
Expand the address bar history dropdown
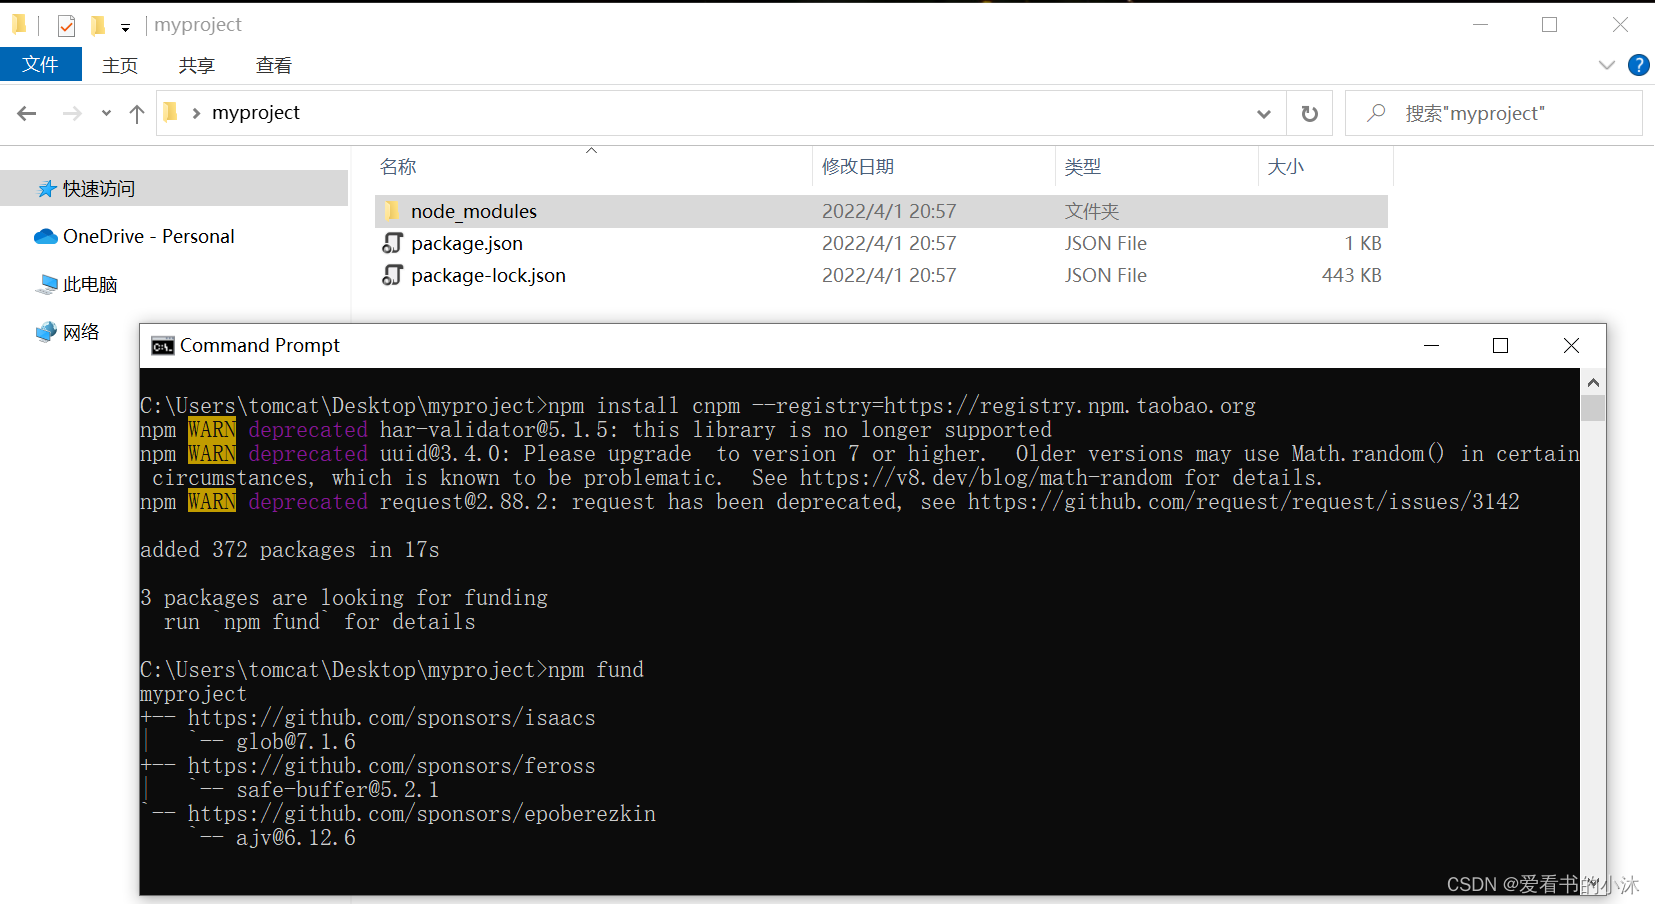pos(1264,114)
